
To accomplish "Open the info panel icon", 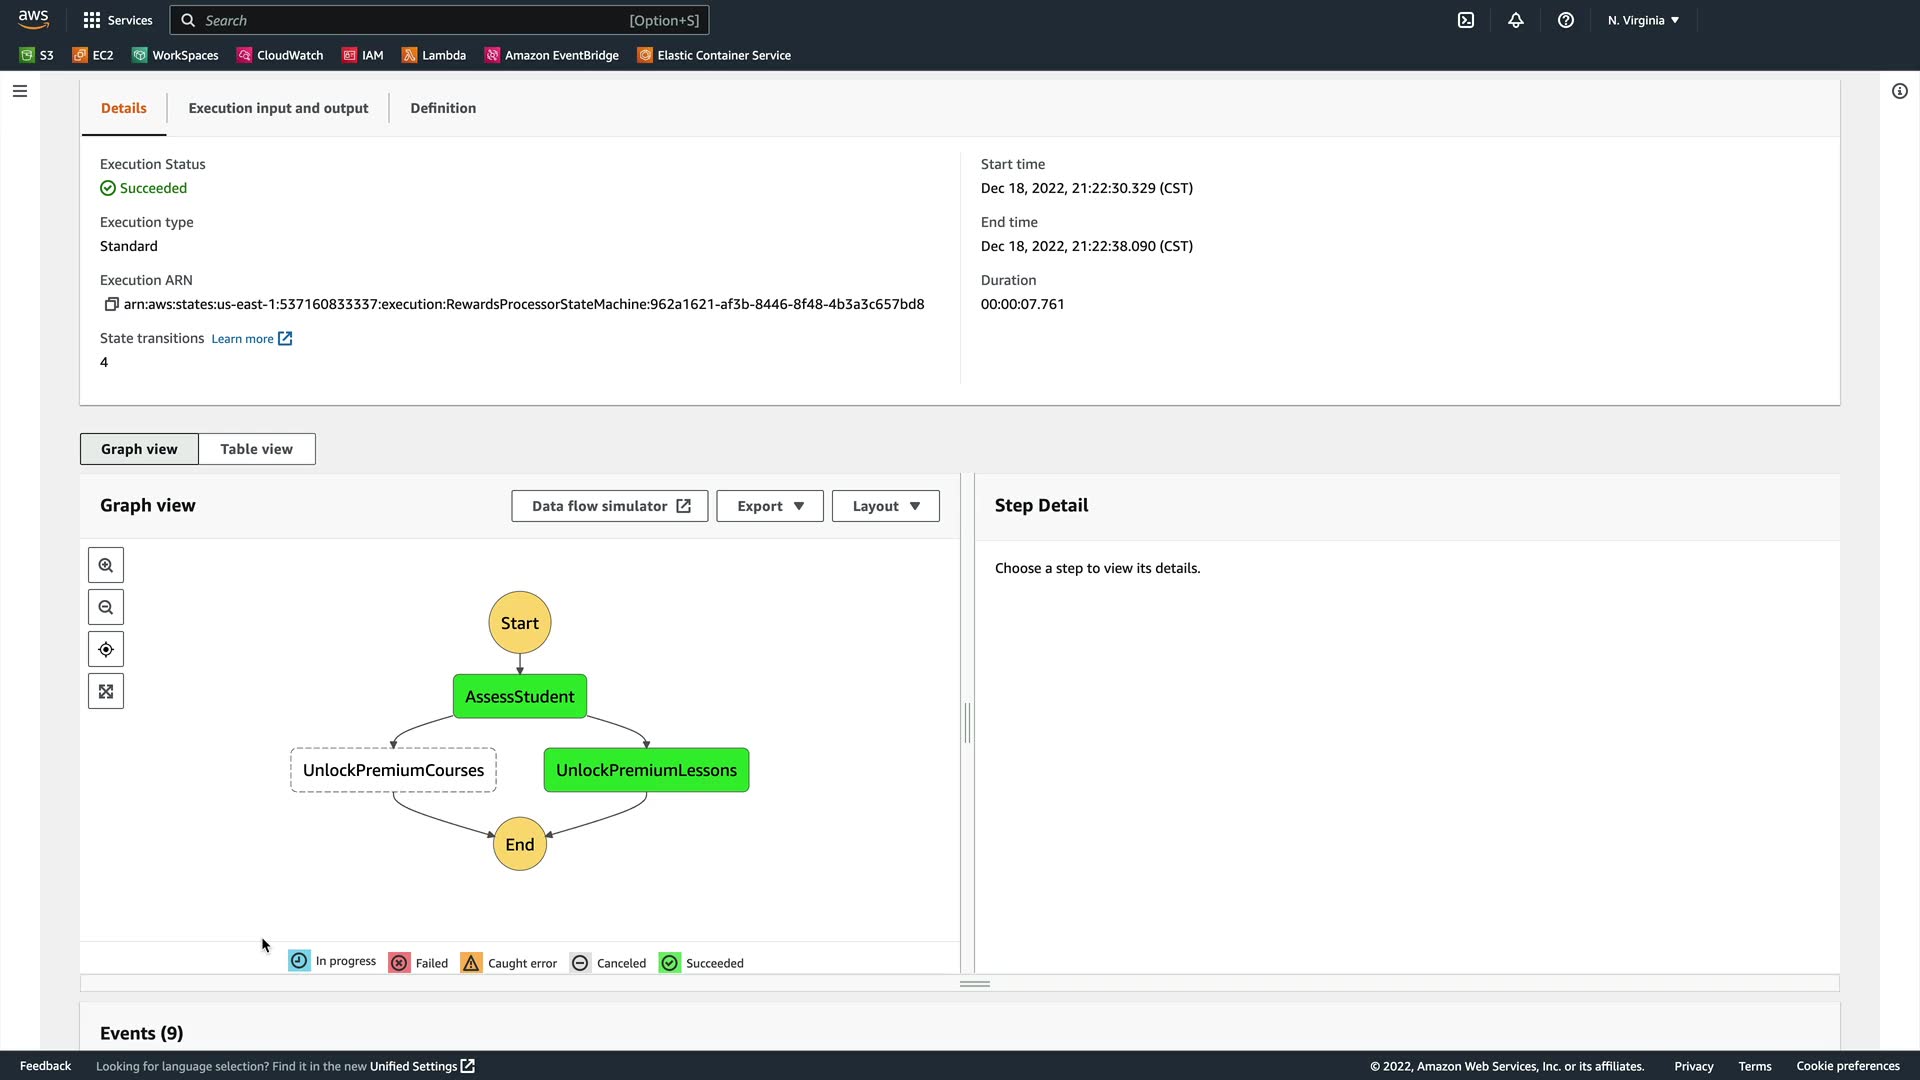I will pyautogui.click(x=1900, y=91).
